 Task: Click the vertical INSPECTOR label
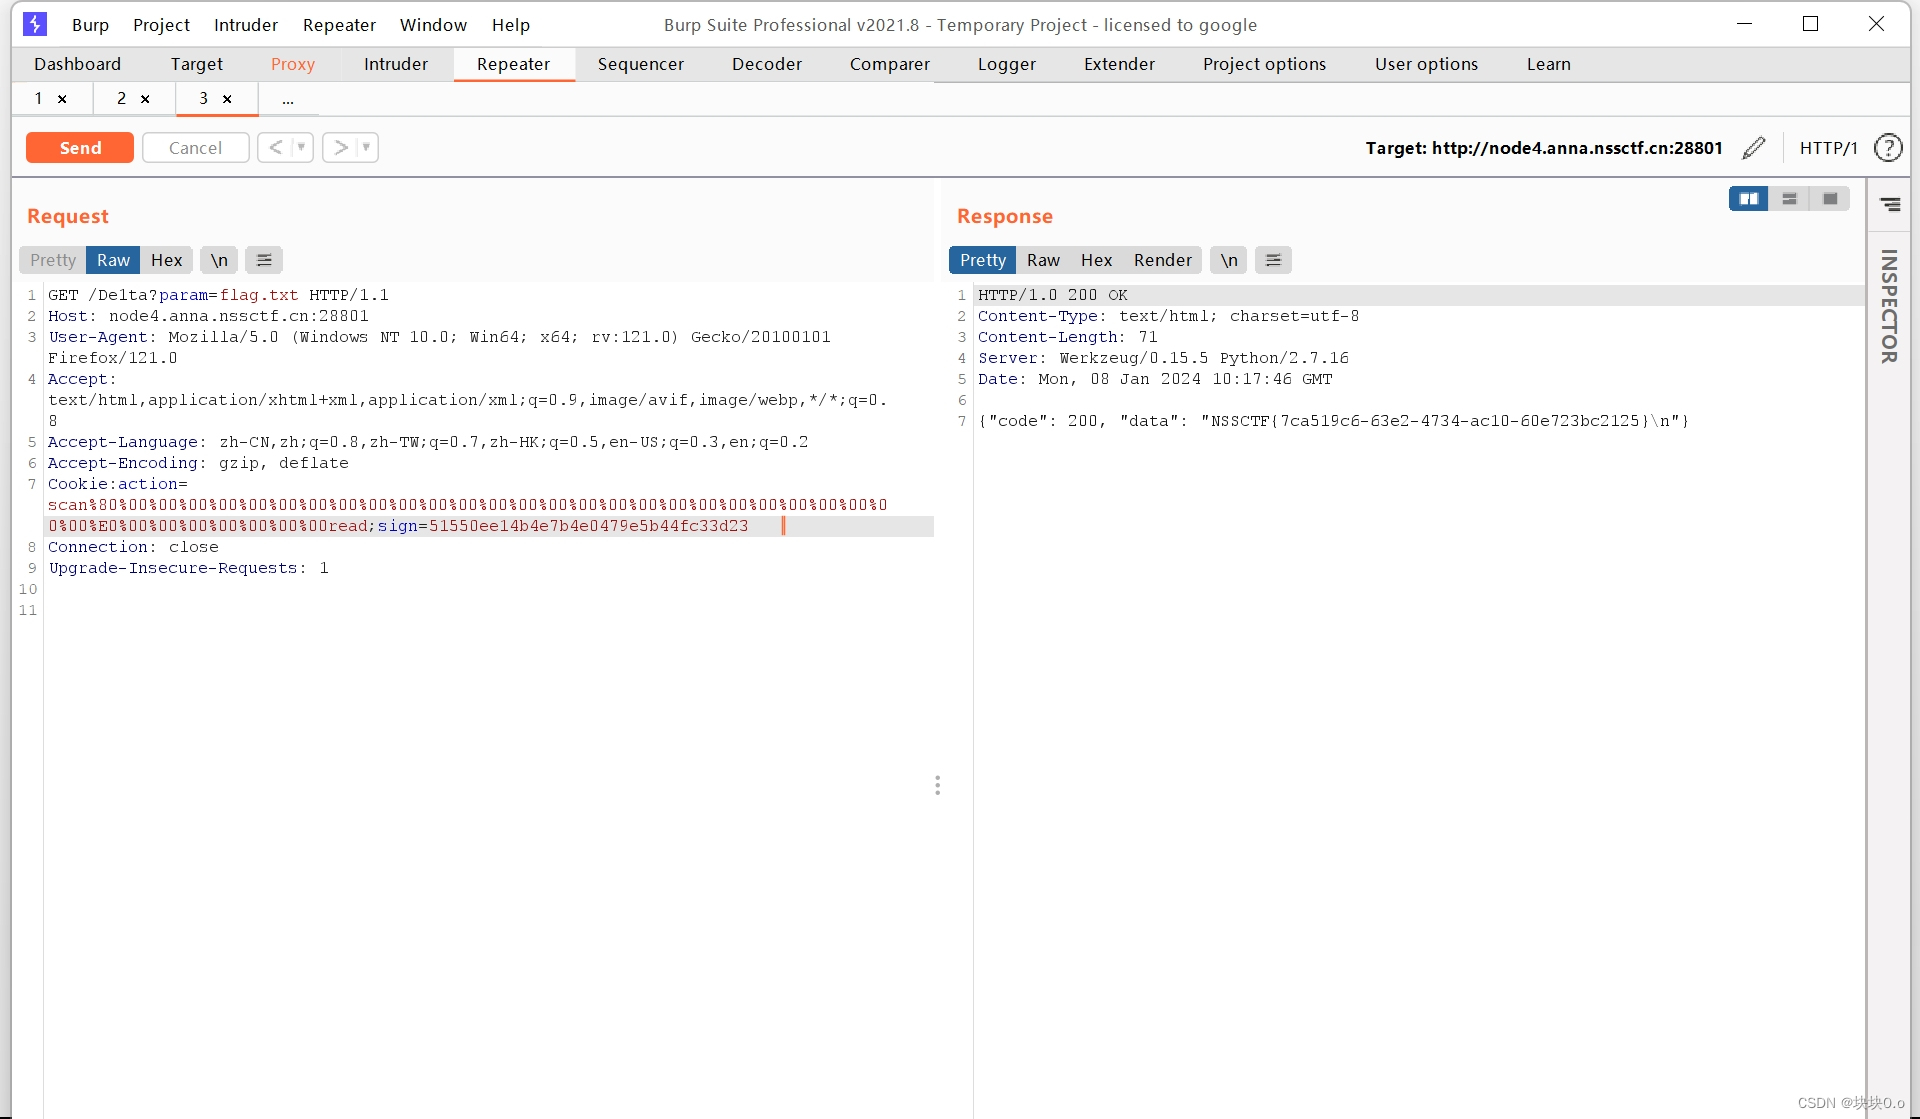[1889, 306]
